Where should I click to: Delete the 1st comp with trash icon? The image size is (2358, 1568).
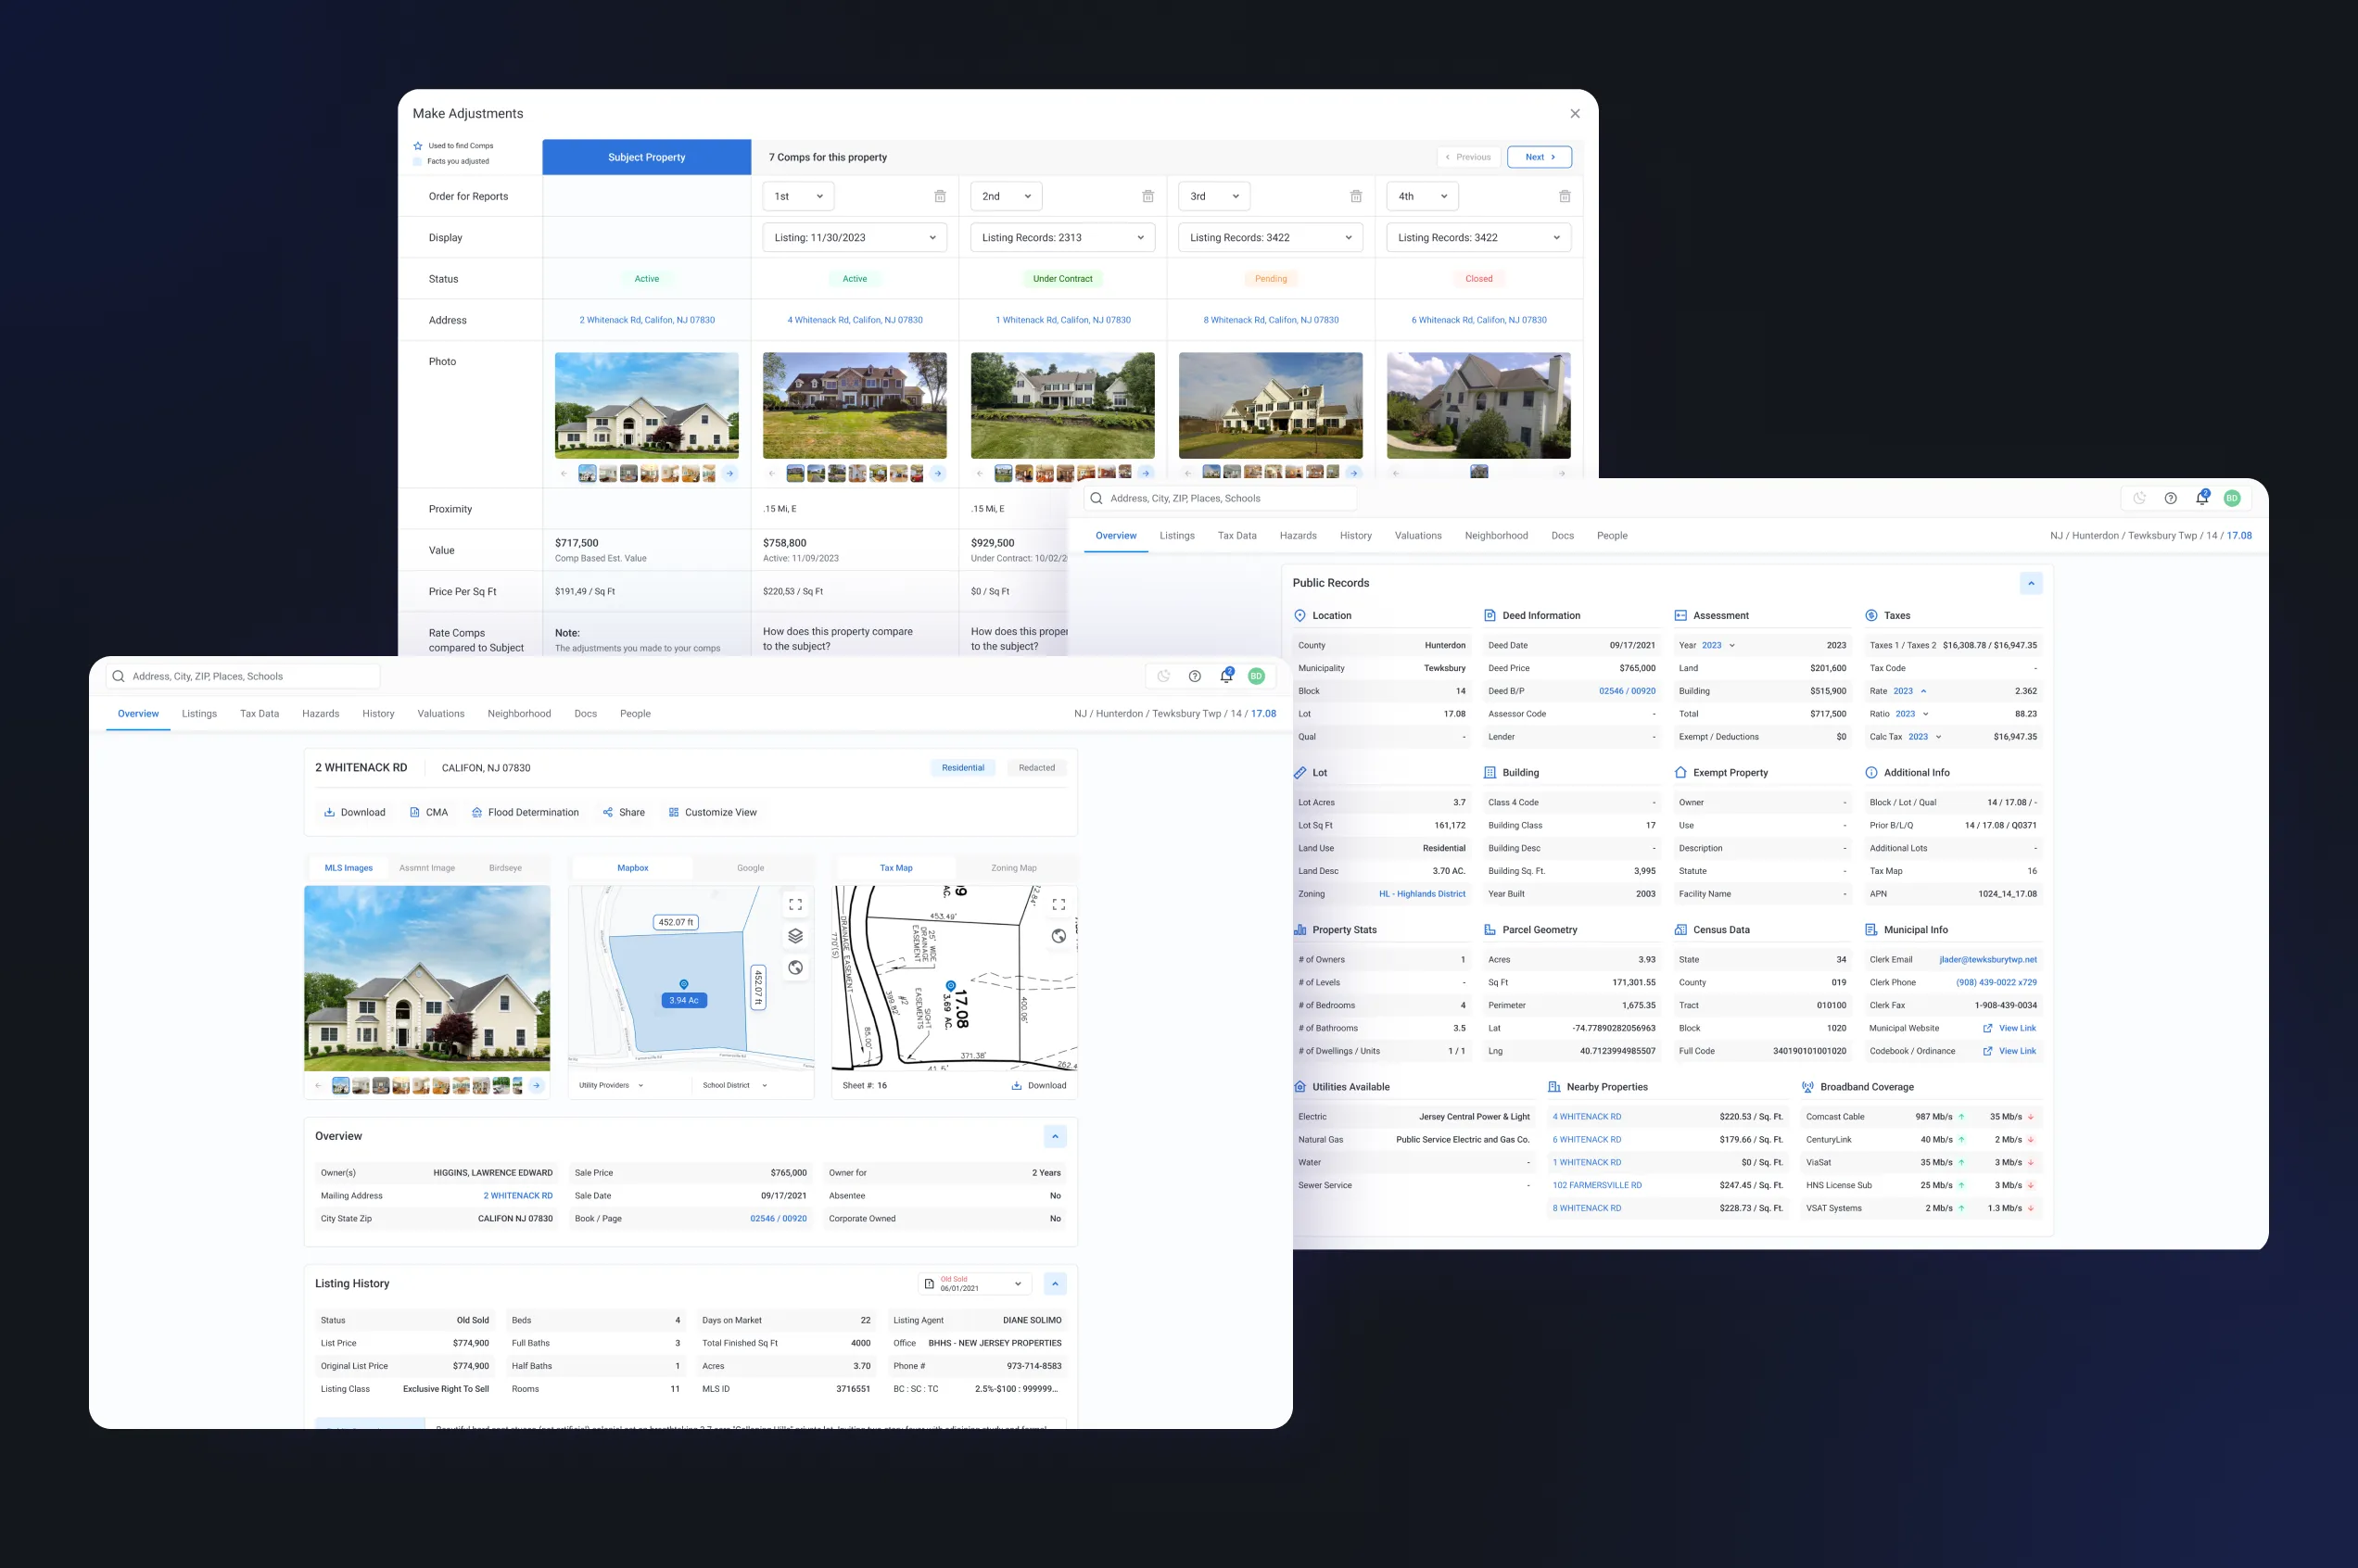pos(939,197)
